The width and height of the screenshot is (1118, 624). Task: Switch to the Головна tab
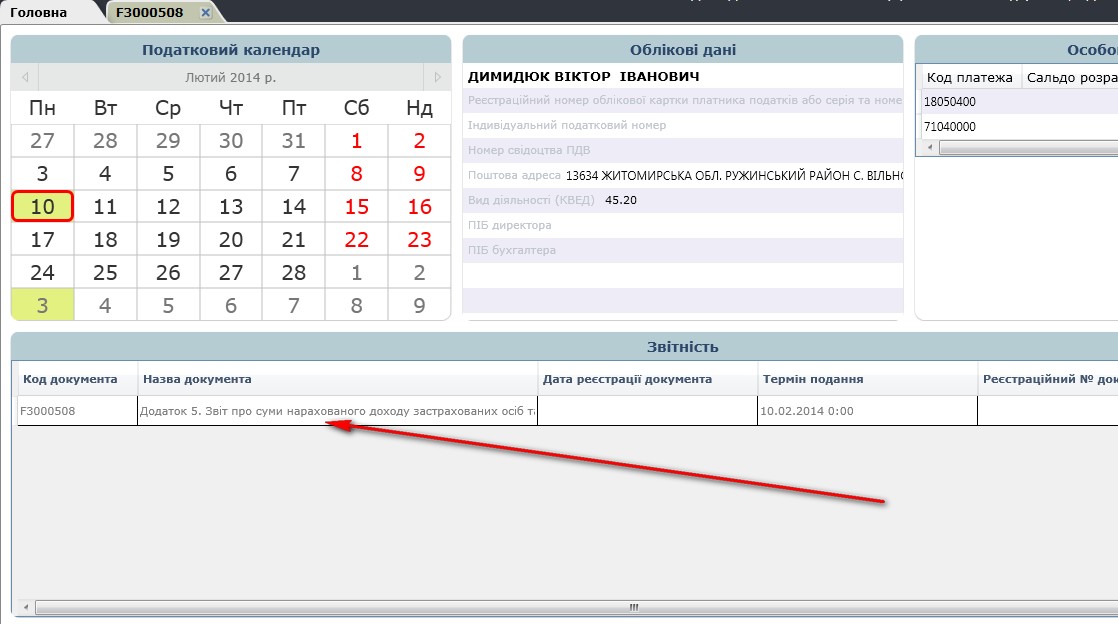[x=39, y=13]
